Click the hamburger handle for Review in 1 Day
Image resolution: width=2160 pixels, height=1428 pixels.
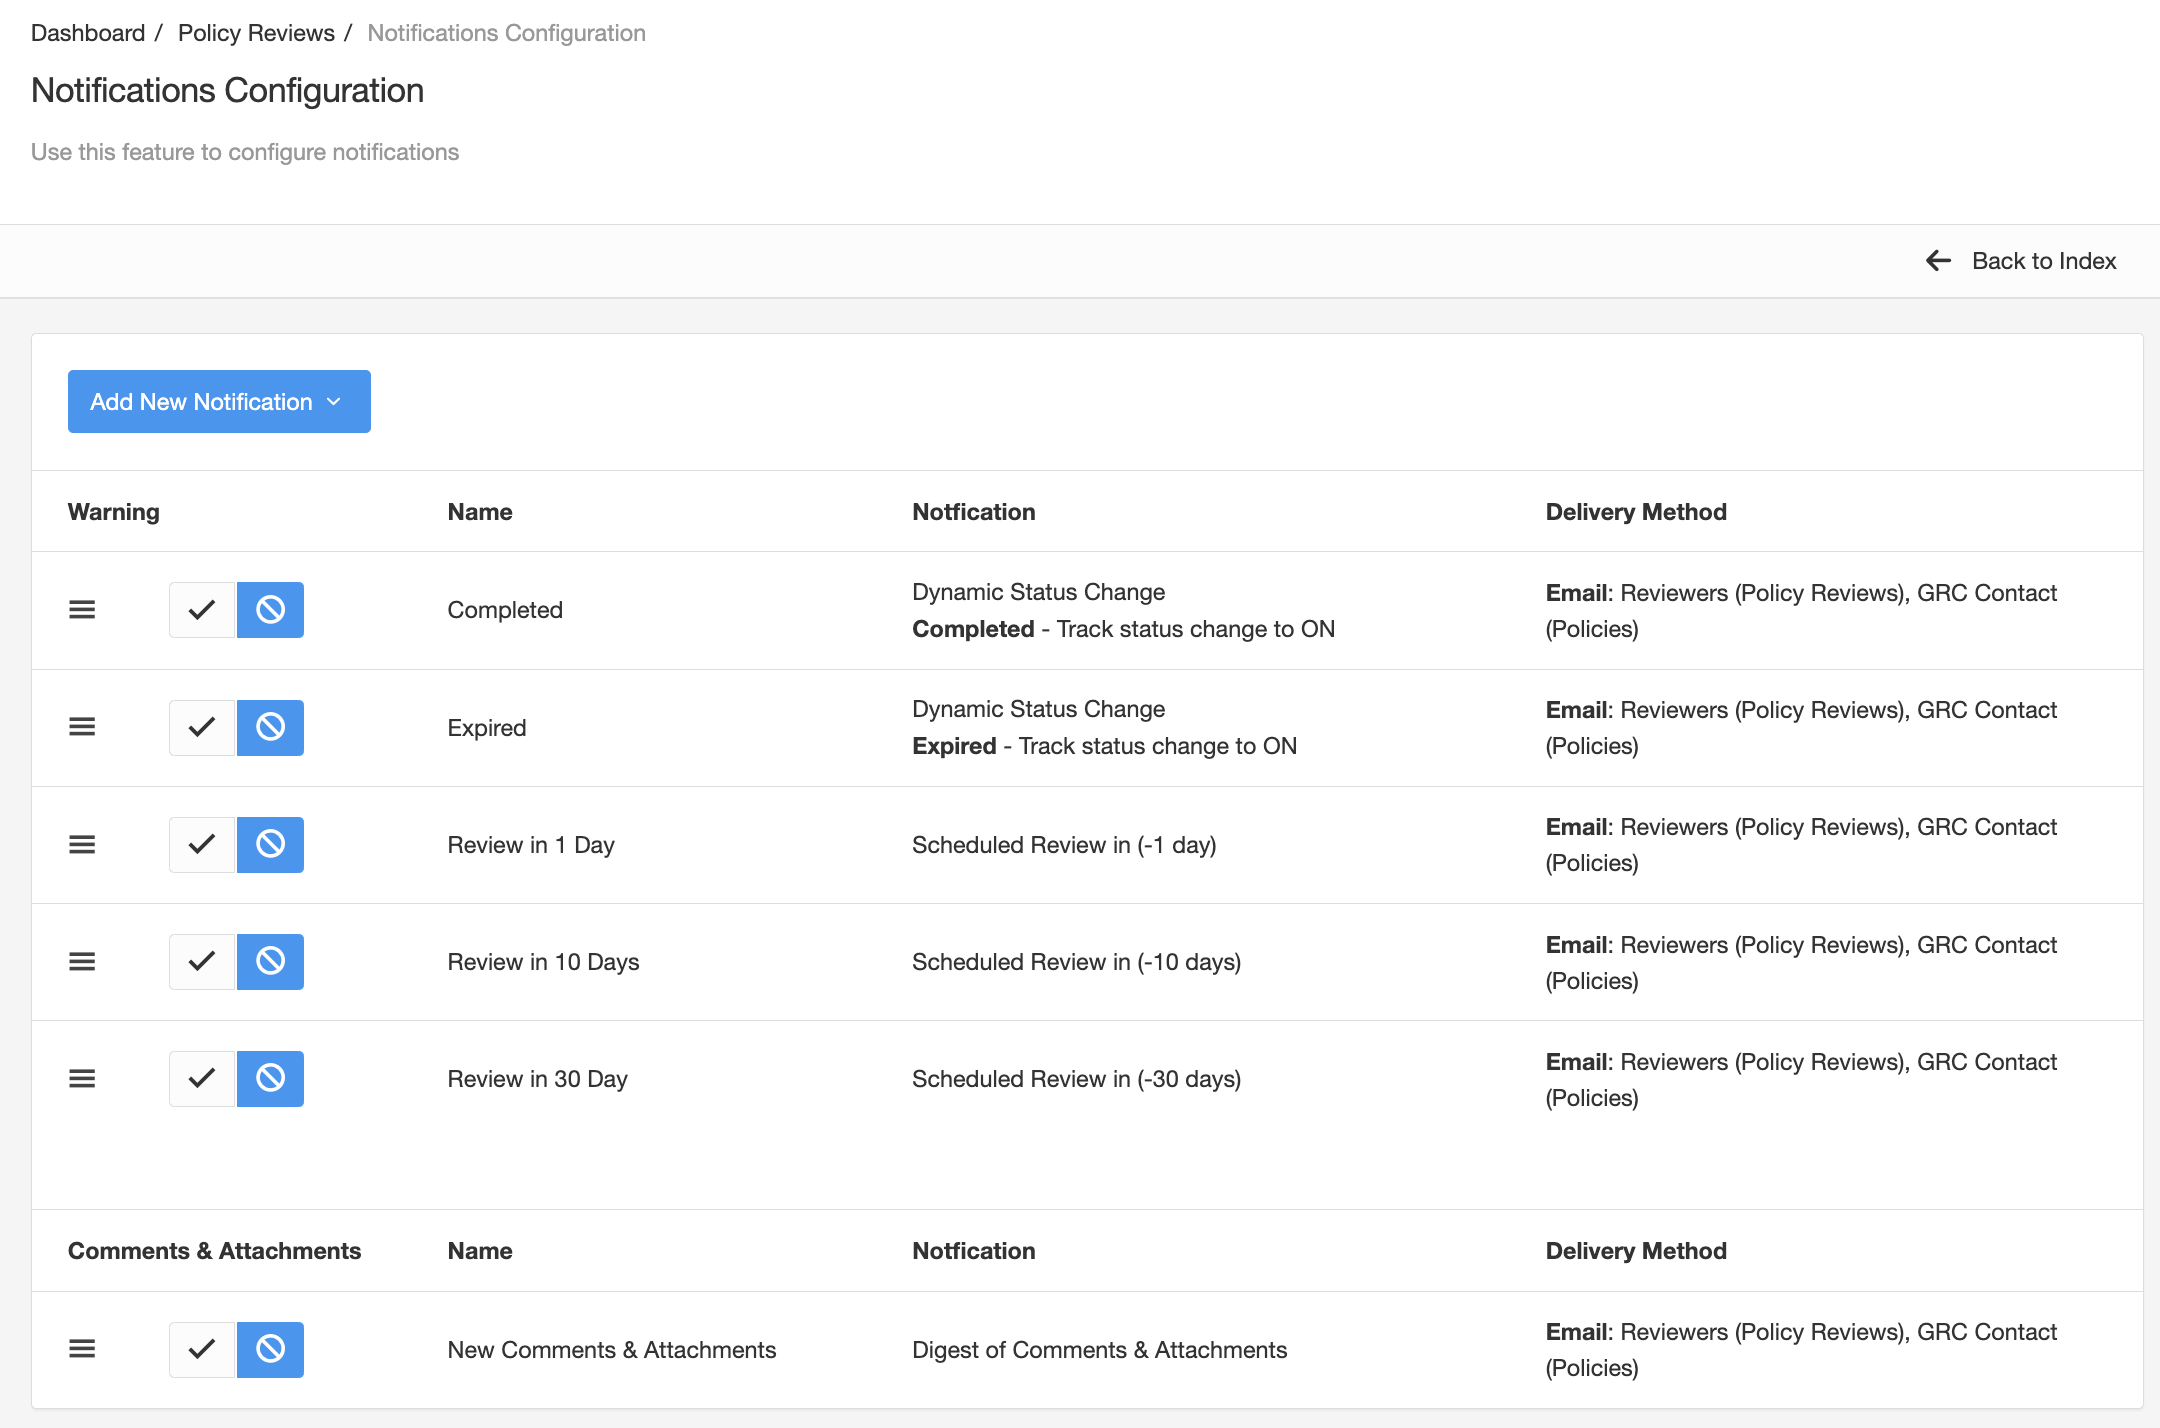click(82, 845)
